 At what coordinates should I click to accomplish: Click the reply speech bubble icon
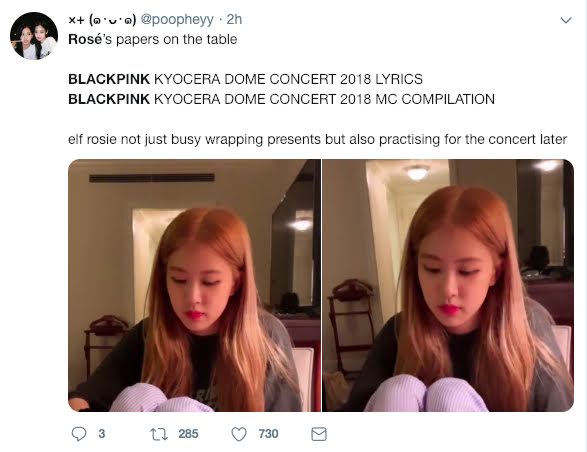79,434
